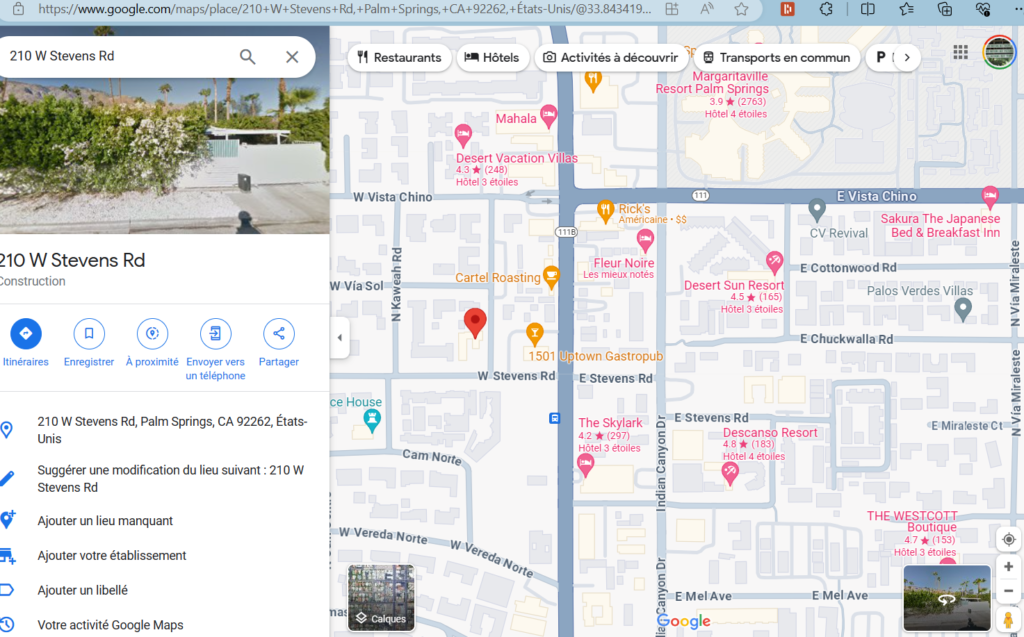Send to phone with Envoyer vers un téléphone
This screenshot has width=1024, height=637.
(x=216, y=334)
